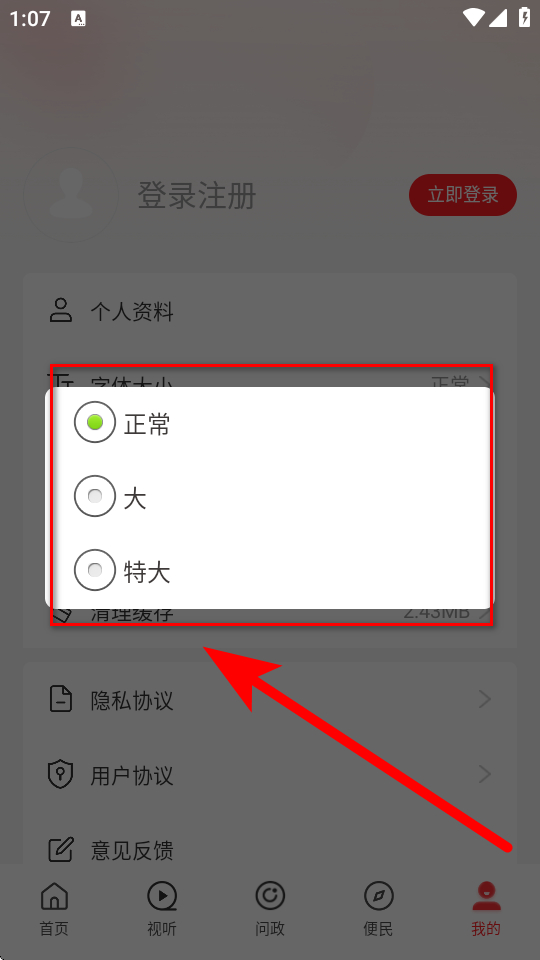Screen dimensions: 540x960
Task: Open the 便民 compass icon
Action: (x=378, y=896)
